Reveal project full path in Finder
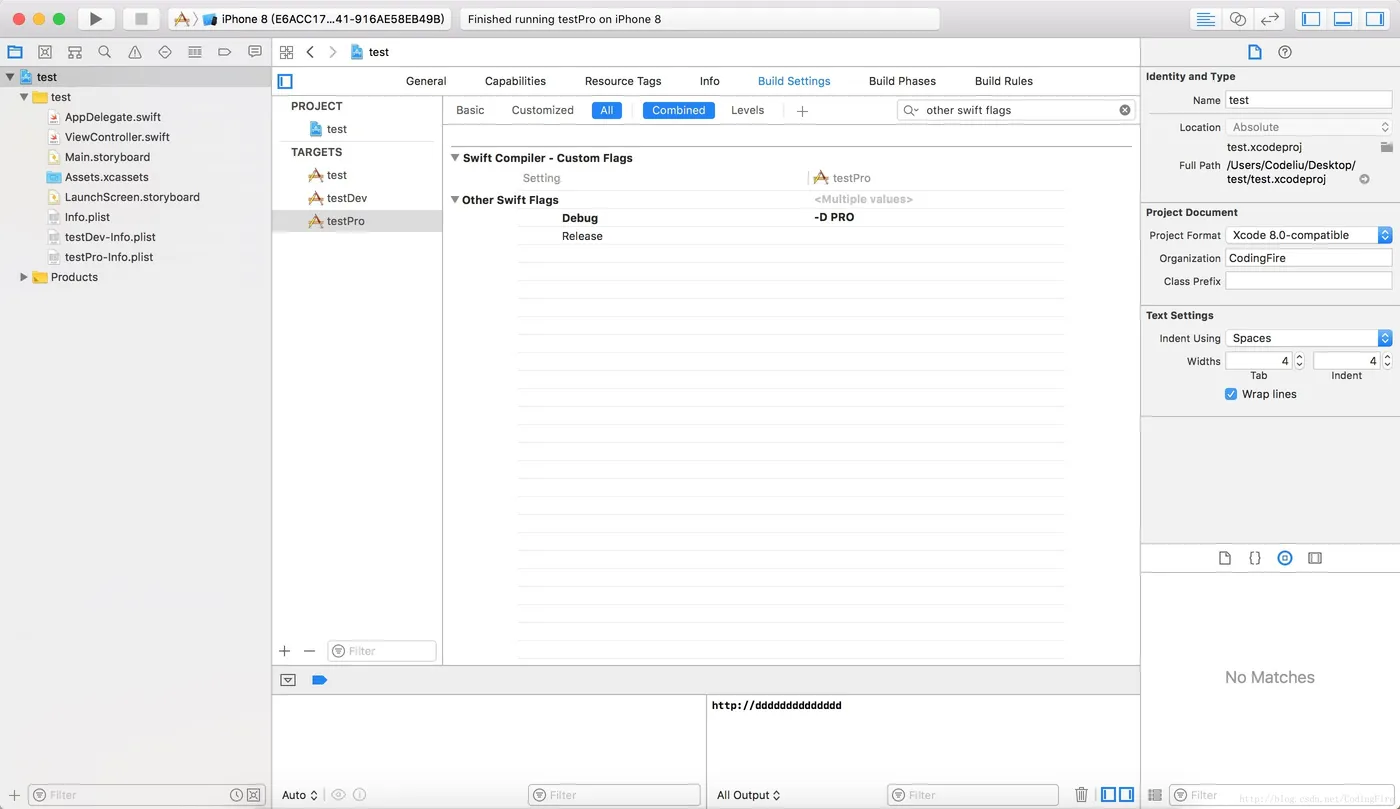The height and width of the screenshot is (809, 1400). click(x=1365, y=180)
